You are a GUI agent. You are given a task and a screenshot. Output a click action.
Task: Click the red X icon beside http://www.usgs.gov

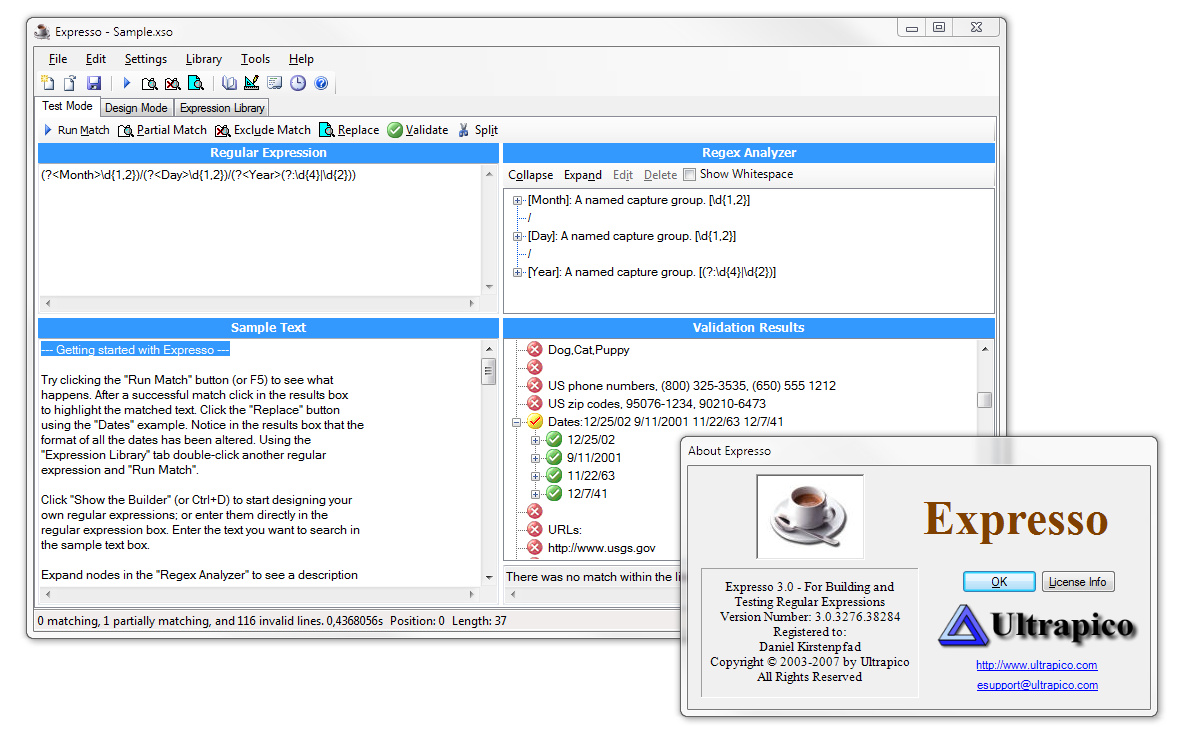pos(534,547)
